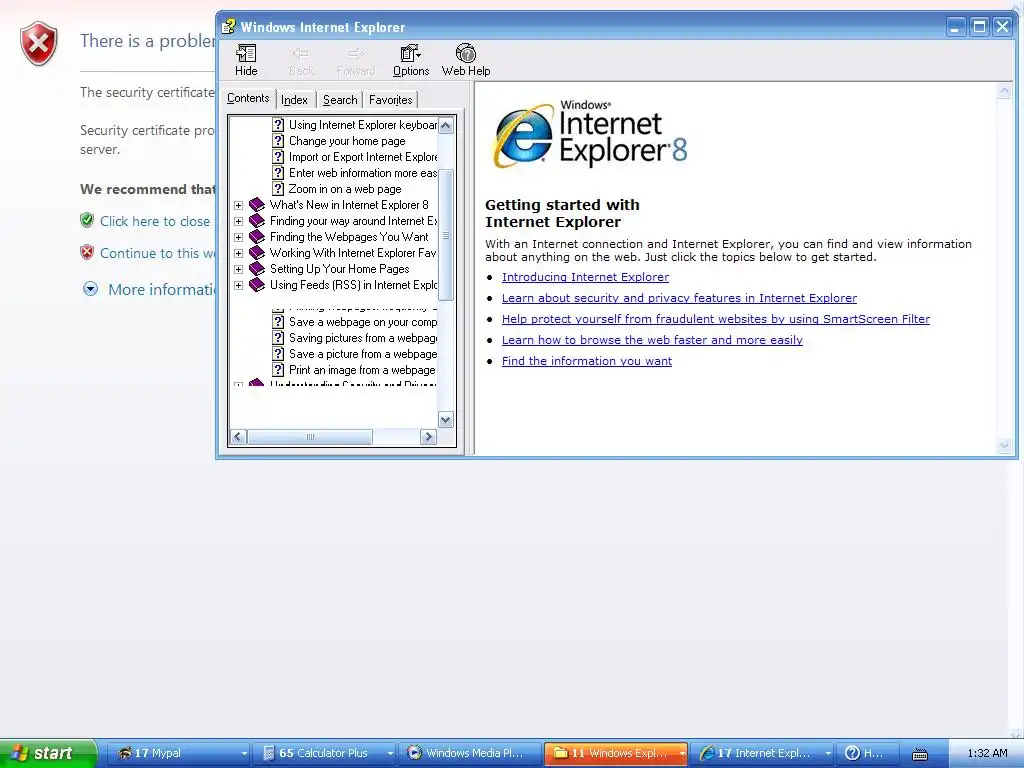The height and width of the screenshot is (768, 1024).
Task: Switch to the Search tab
Action: coord(340,100)
